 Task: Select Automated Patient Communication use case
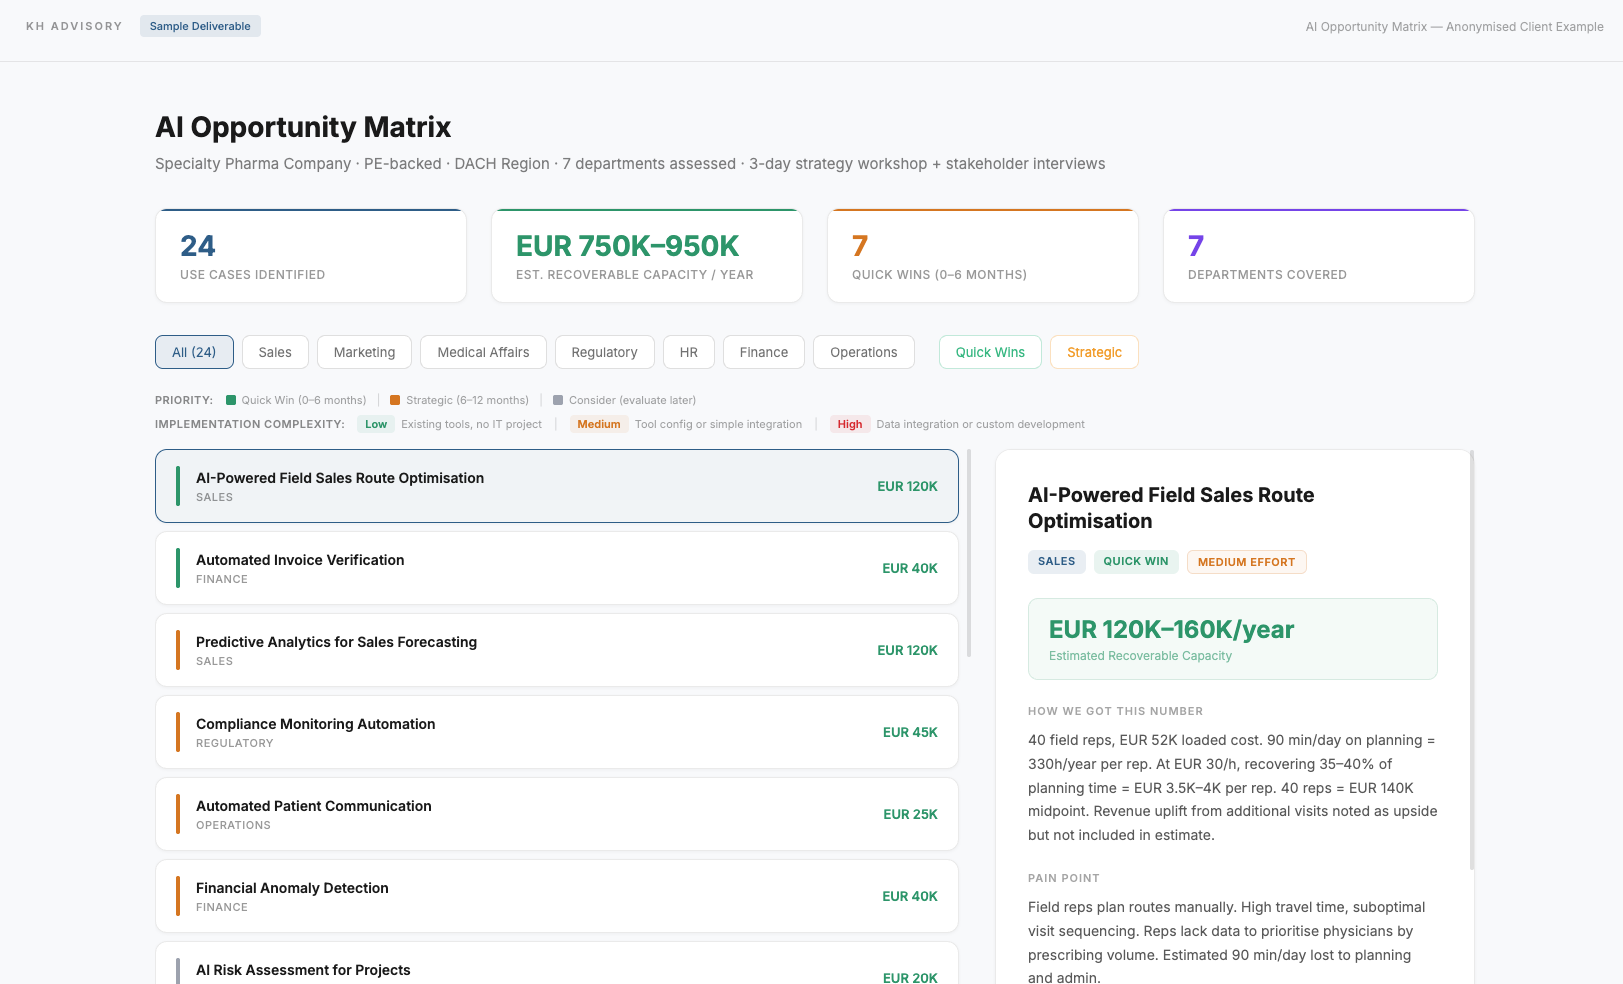coord(556,814)
